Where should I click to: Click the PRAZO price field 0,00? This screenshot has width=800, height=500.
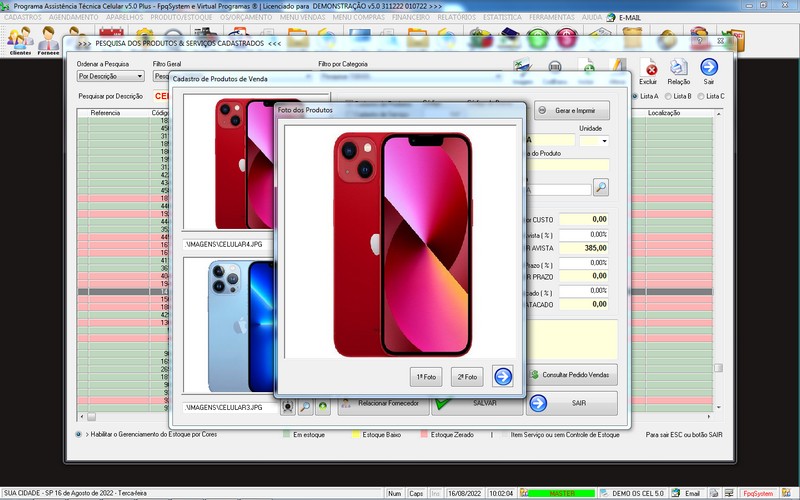[584, 276]
